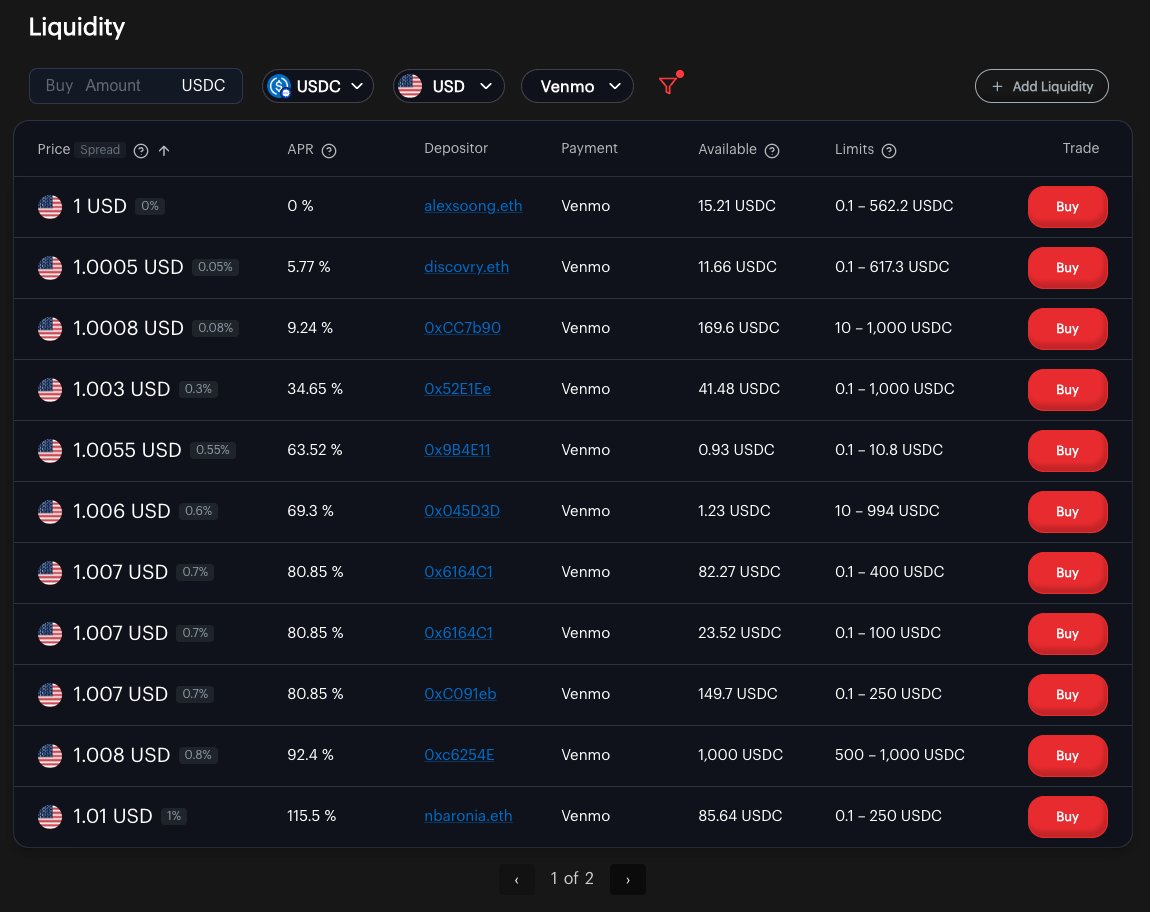Buy from the 1.007 USD 149.7 USDC row
This screenshot has height=912, width=1150.
click(1067, 694)
